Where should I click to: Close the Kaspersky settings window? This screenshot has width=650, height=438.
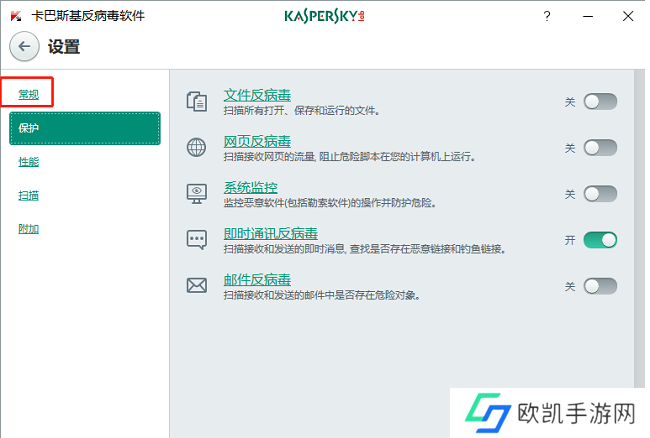(628, 16)
